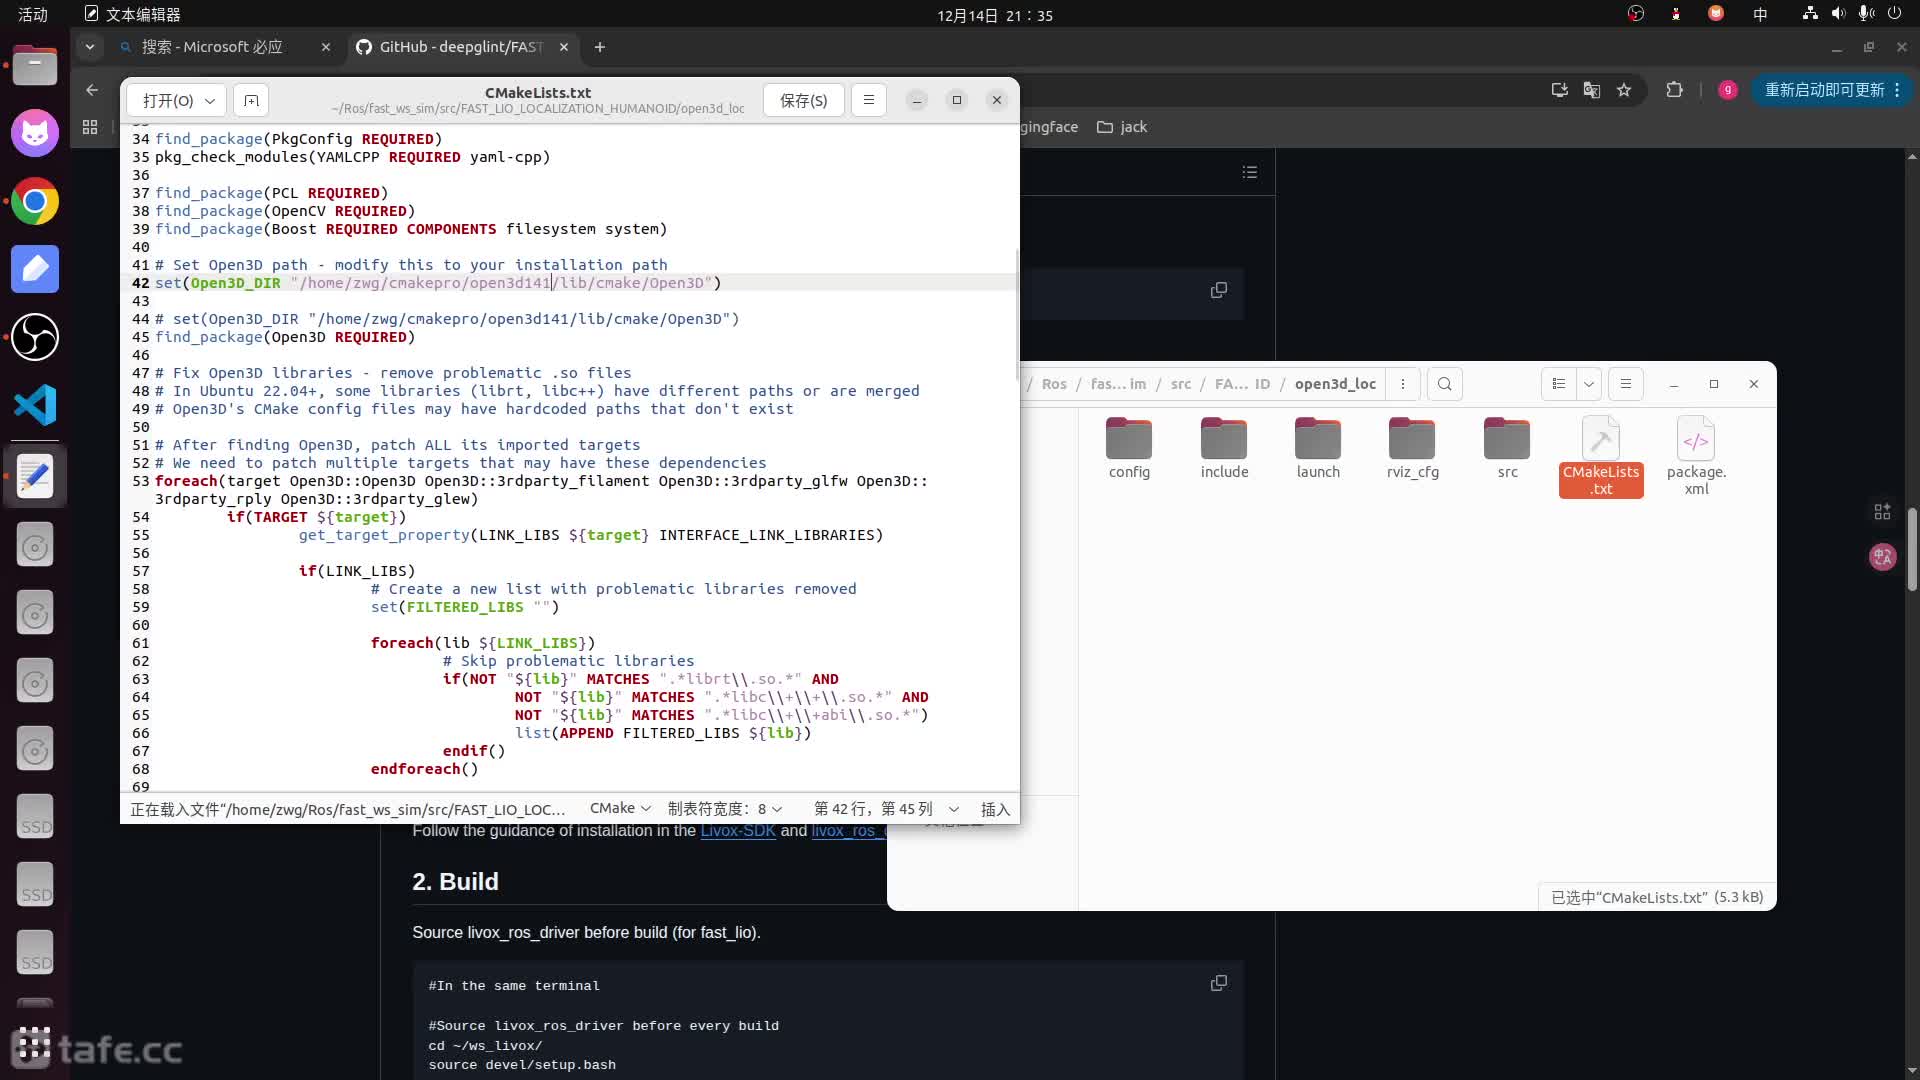Open the Livox-SDK link
The height and width of the screenshot is (1080, 1920).
[737, 831]
